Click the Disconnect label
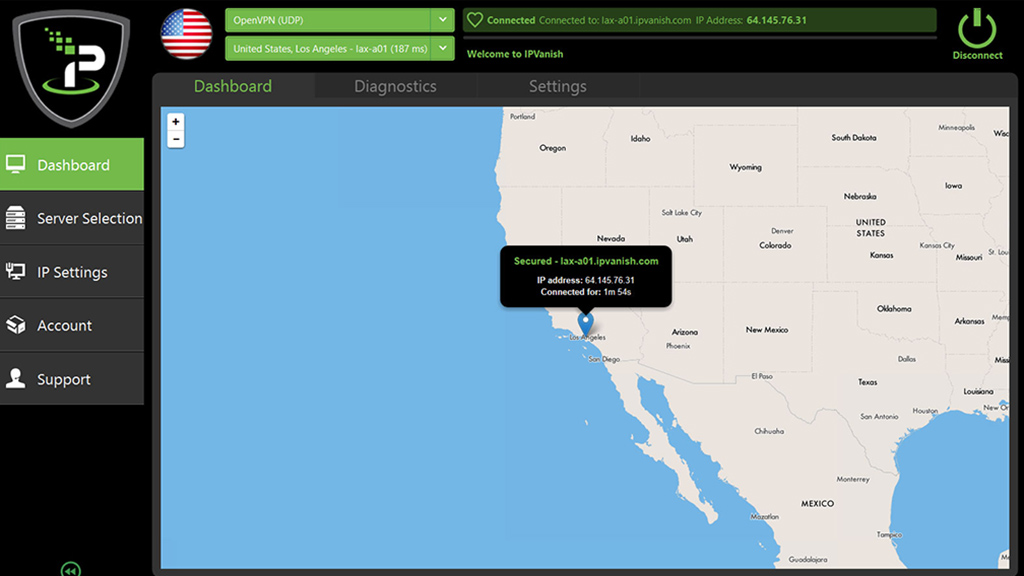 [x=977, y=56]
